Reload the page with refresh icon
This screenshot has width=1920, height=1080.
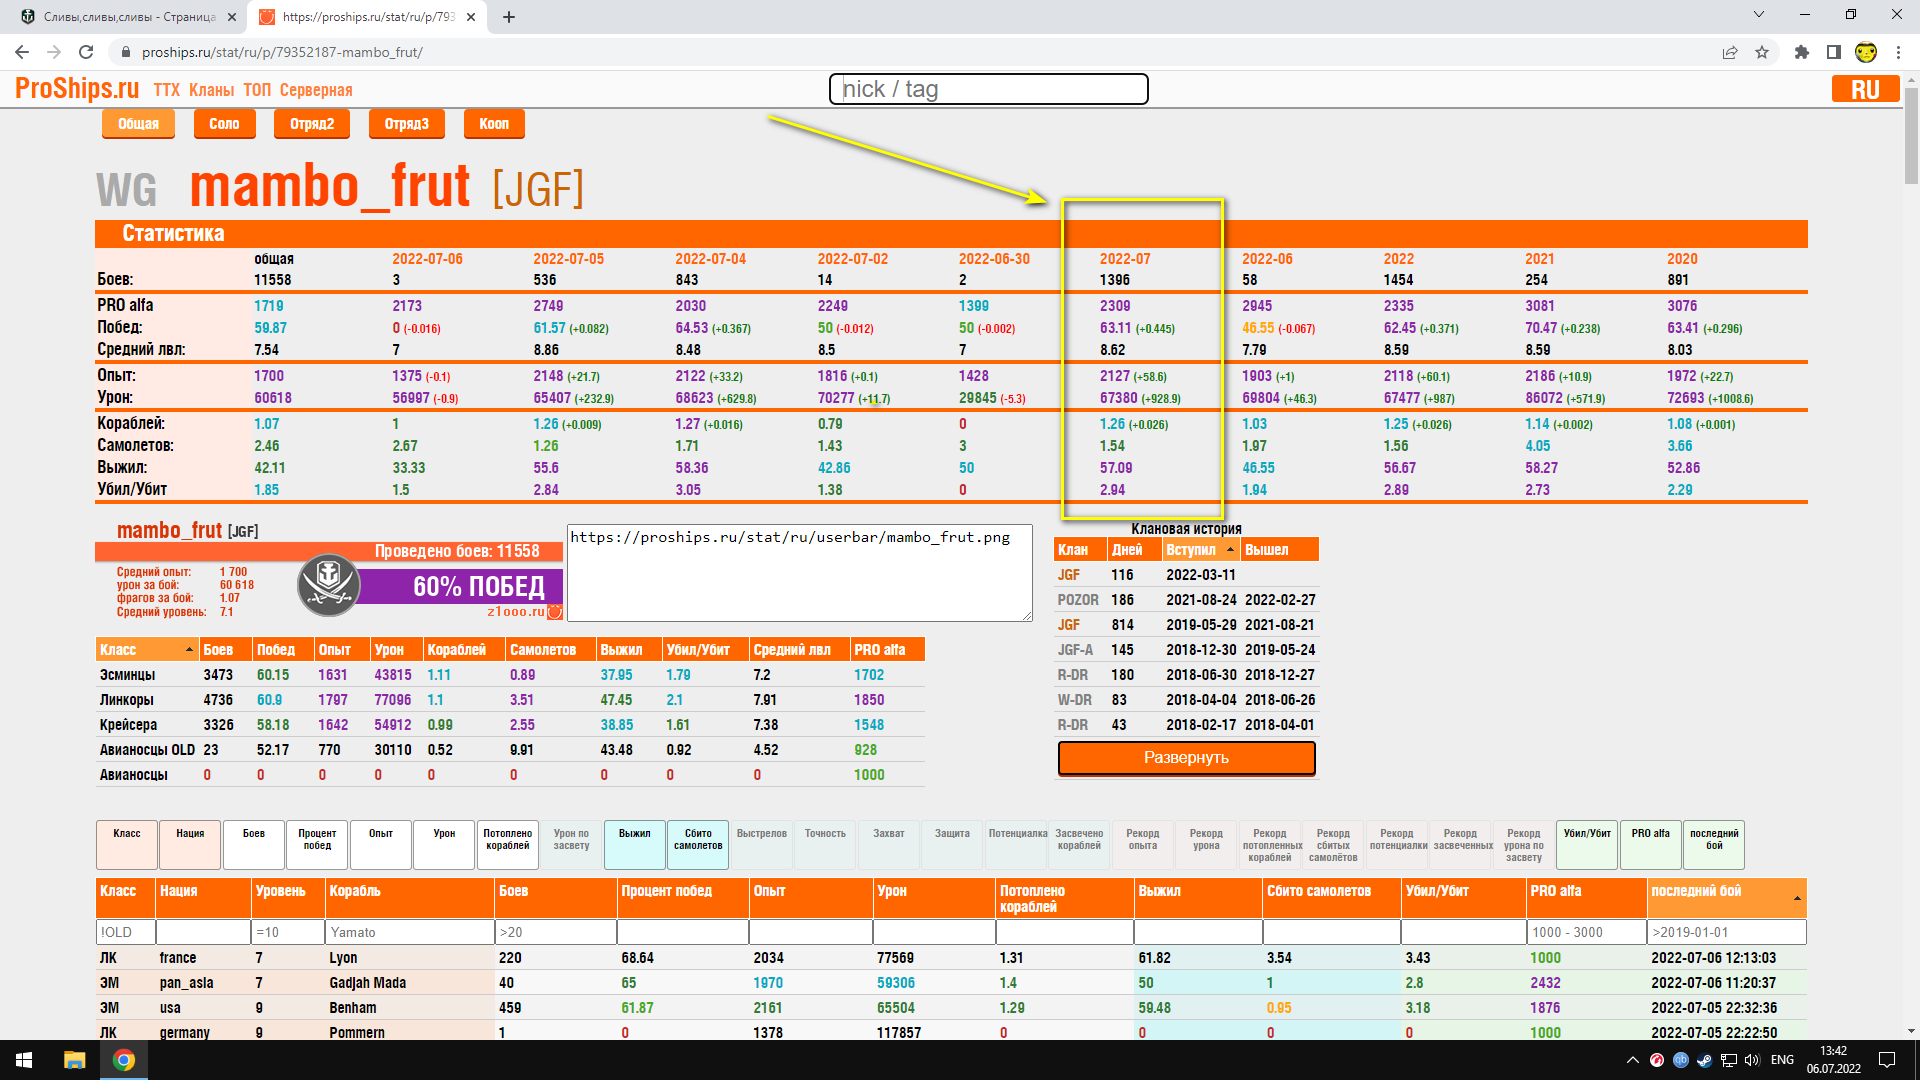[86, 52]
